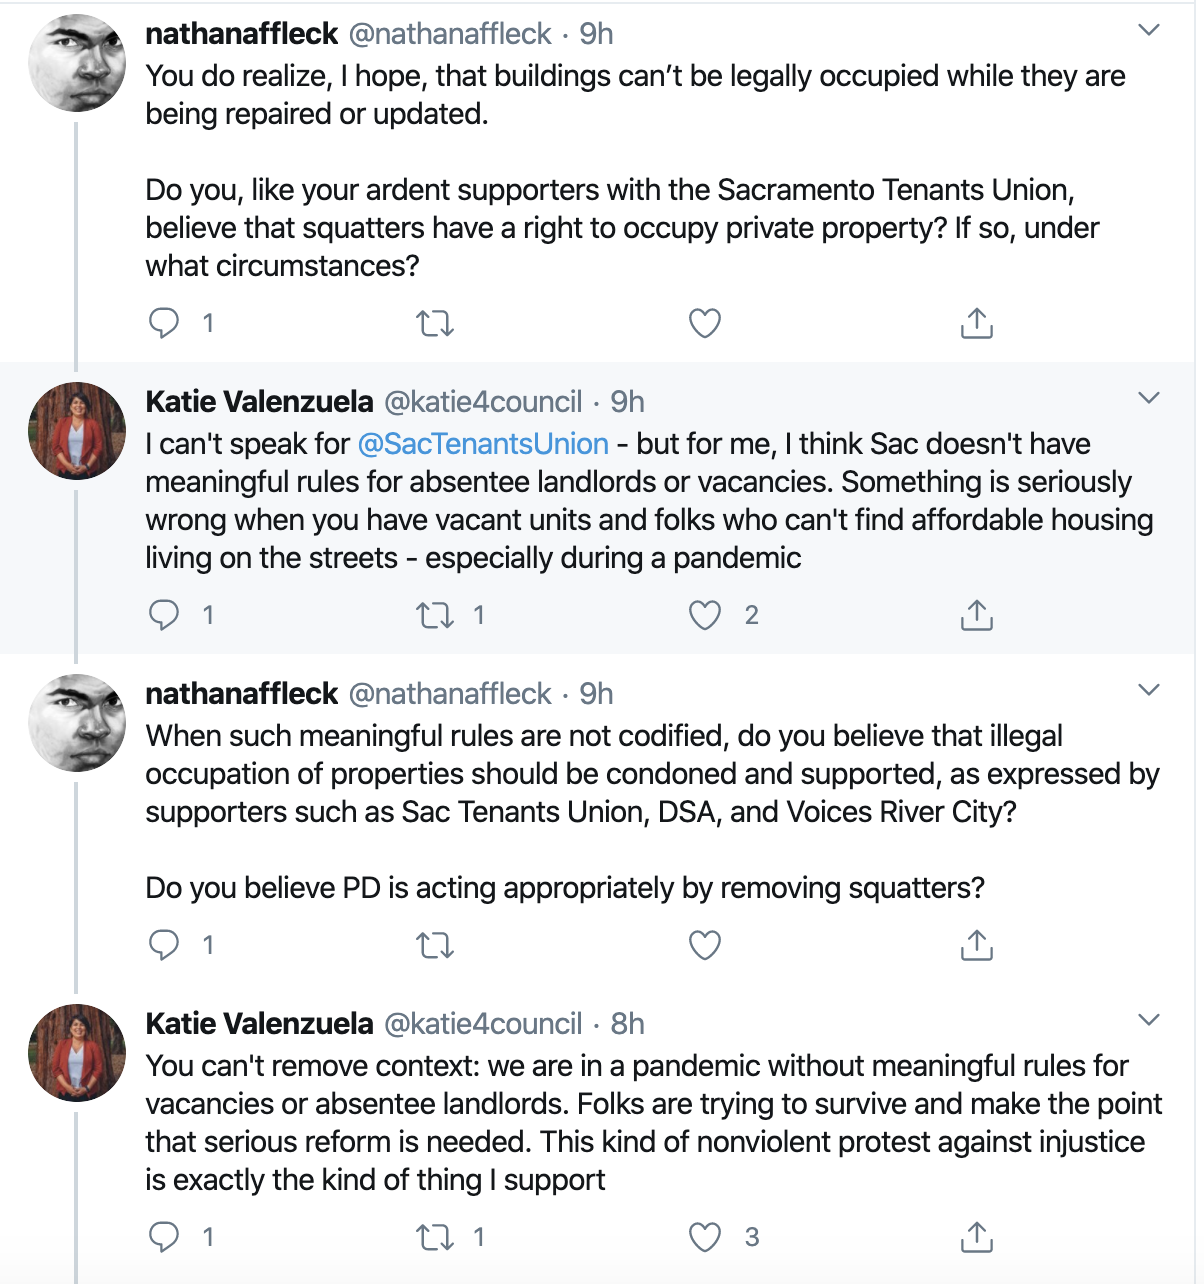The height and width of the screenshot is (1284, 1204).
Task: Reply to nathanaffleck's tweet about PD removing squatters
Action: (x=164, y=945)
